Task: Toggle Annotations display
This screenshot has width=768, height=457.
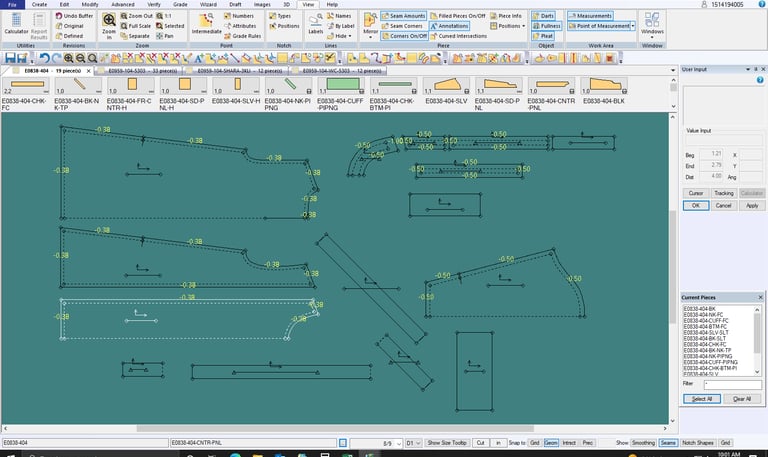Action: pyautogui.click(x=449, y=26)
